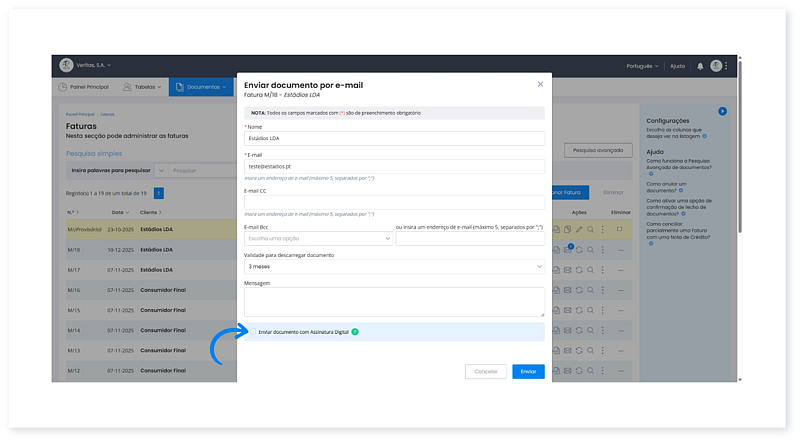This screenshot has height=442, width=800.
Task: Expand the Tabelas menu
Action: pyautogui.click(x=142, y=87)
